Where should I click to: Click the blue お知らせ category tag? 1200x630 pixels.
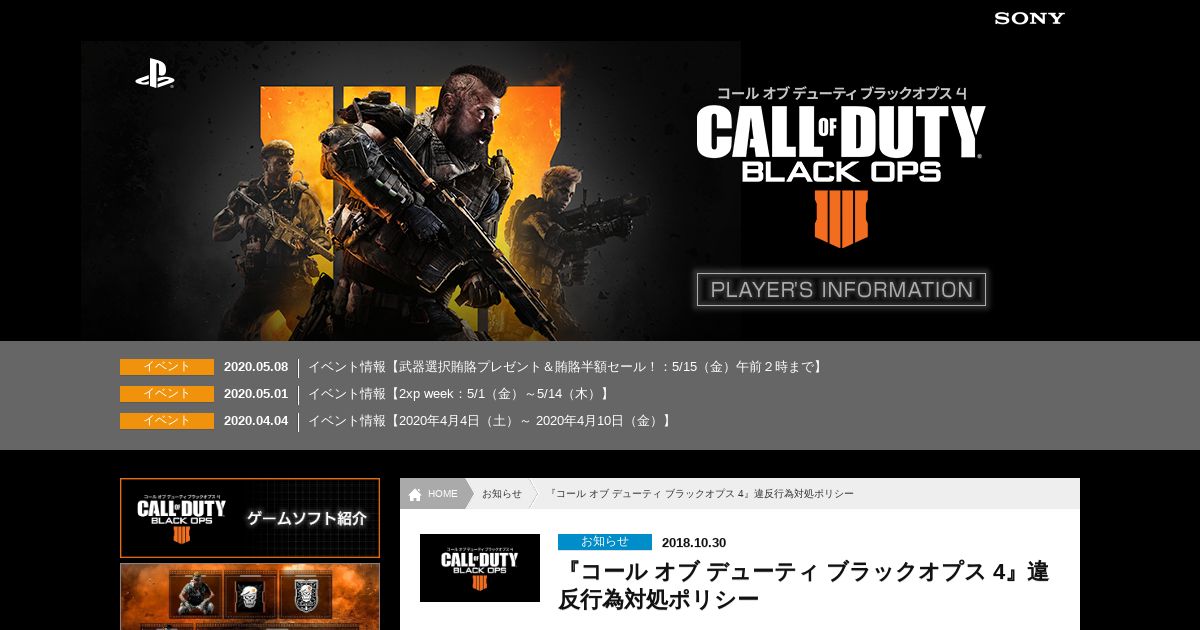[605, 542]
